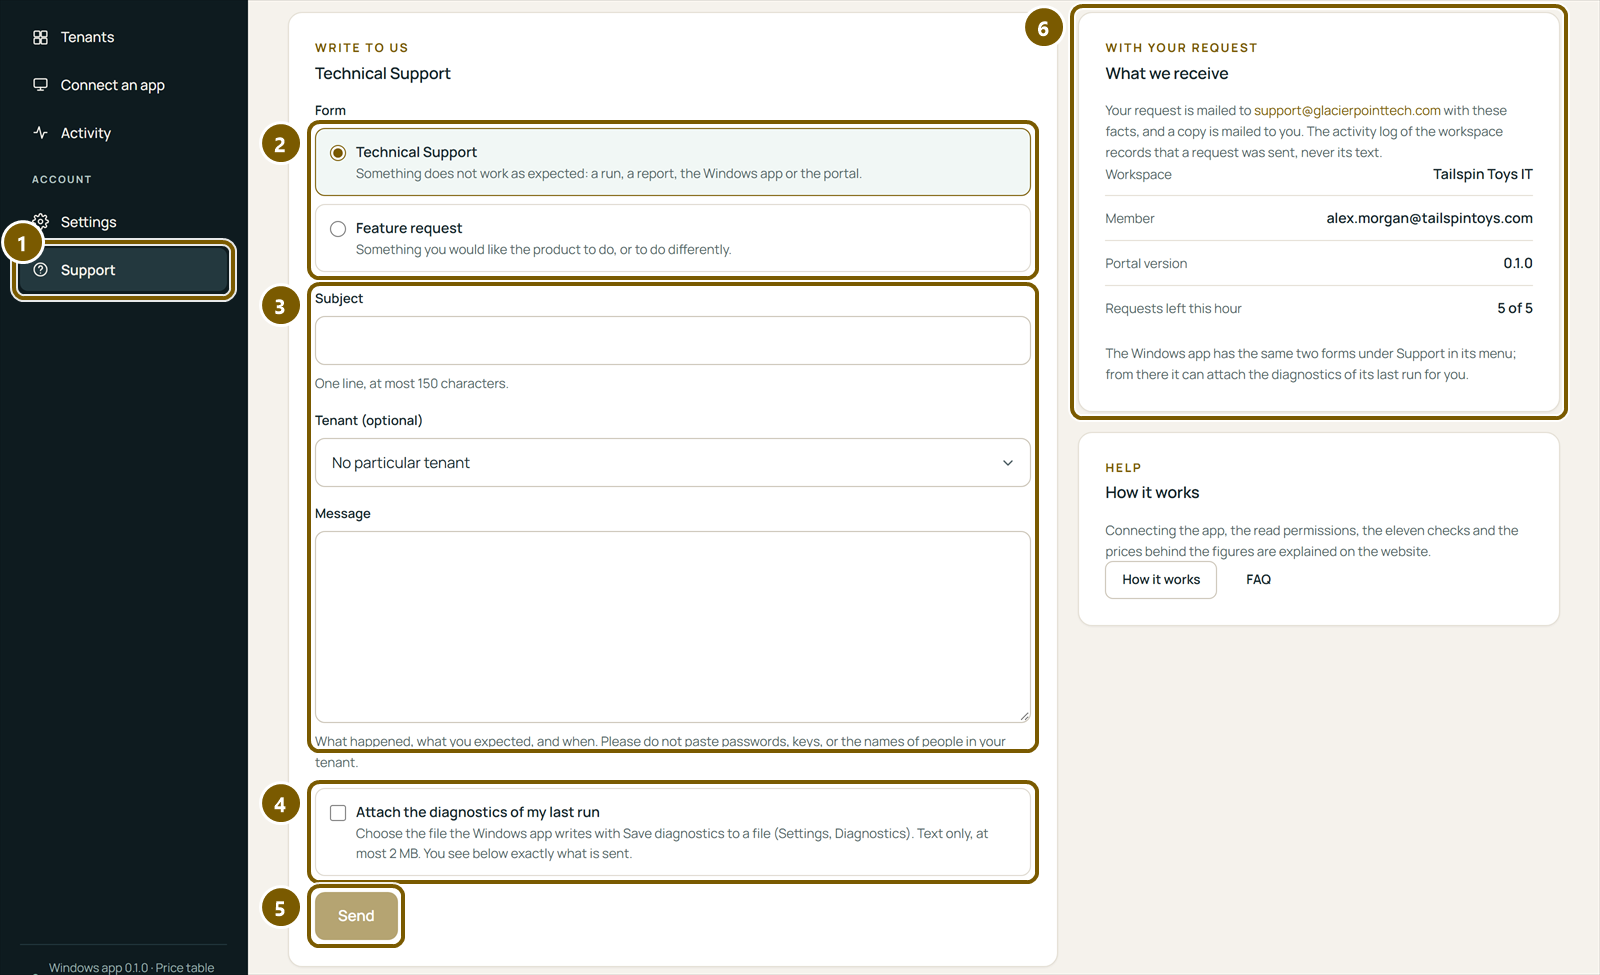Expand the Tenant dropdown showing No particular tenant
1600x975 pixels.
point(672,463)
